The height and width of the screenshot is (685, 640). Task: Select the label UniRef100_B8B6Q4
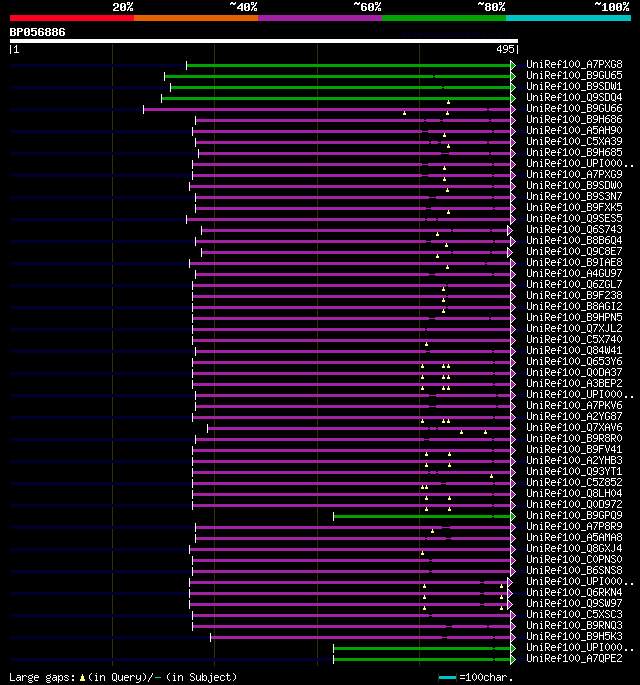click(x=574, y=241)
